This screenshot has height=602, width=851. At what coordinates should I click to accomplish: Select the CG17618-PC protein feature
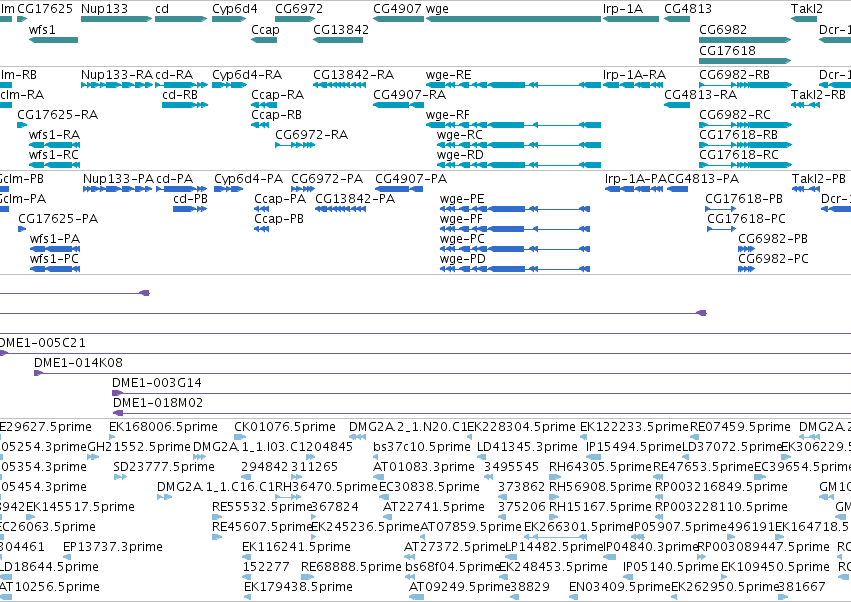tap(721, 229)
